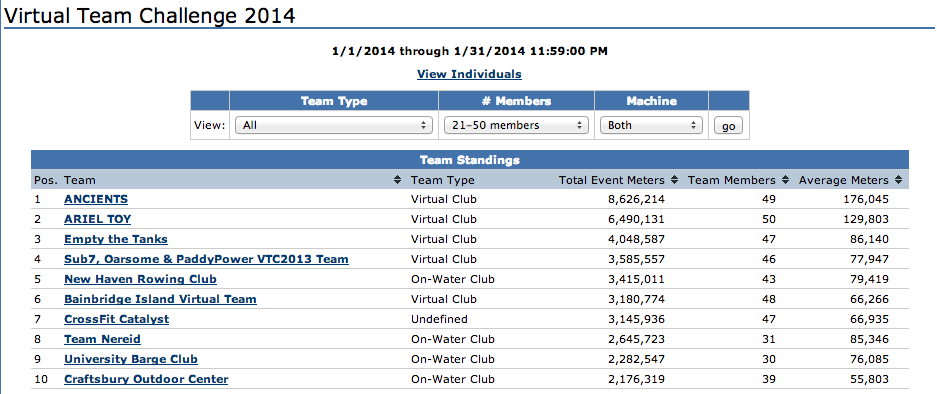Open the ANCIENTS team link
937x394 pixels.
tap(96, 199)
